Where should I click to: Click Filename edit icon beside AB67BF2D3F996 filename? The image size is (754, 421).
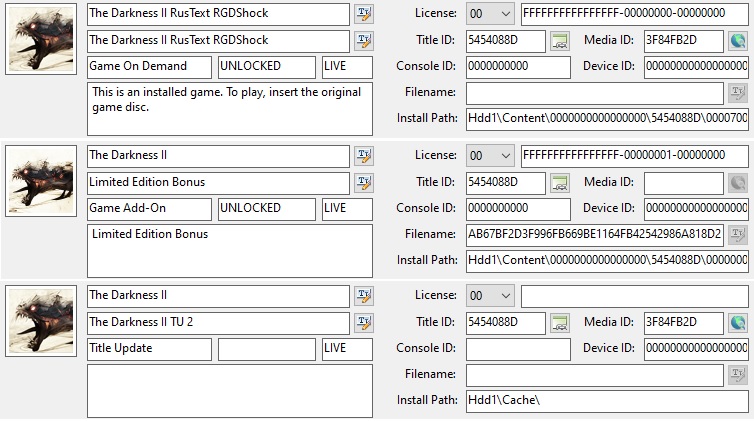(x=738, y=235)
